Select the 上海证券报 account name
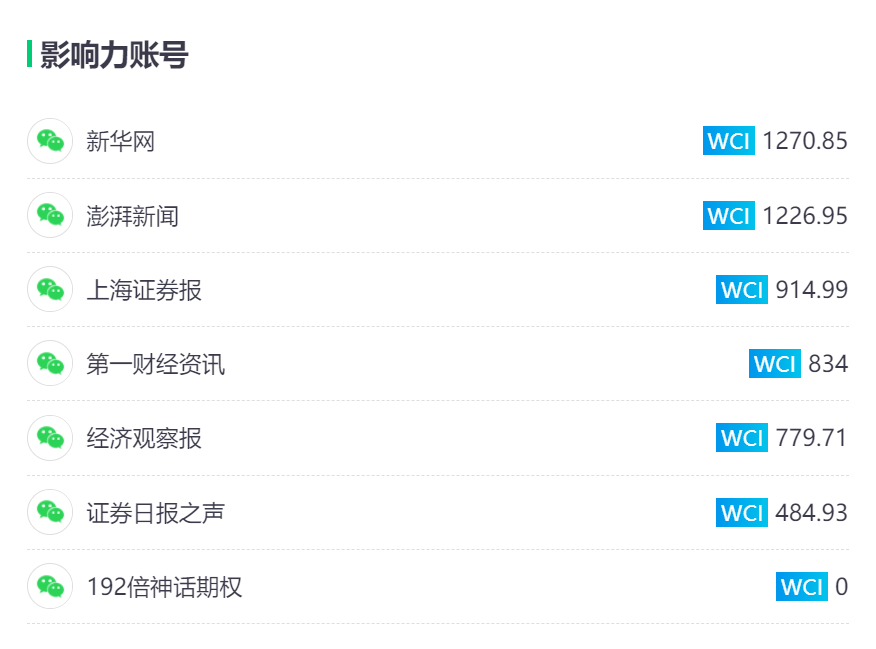Viewport: 876px width, 649px height. click(x=144, y=290)
